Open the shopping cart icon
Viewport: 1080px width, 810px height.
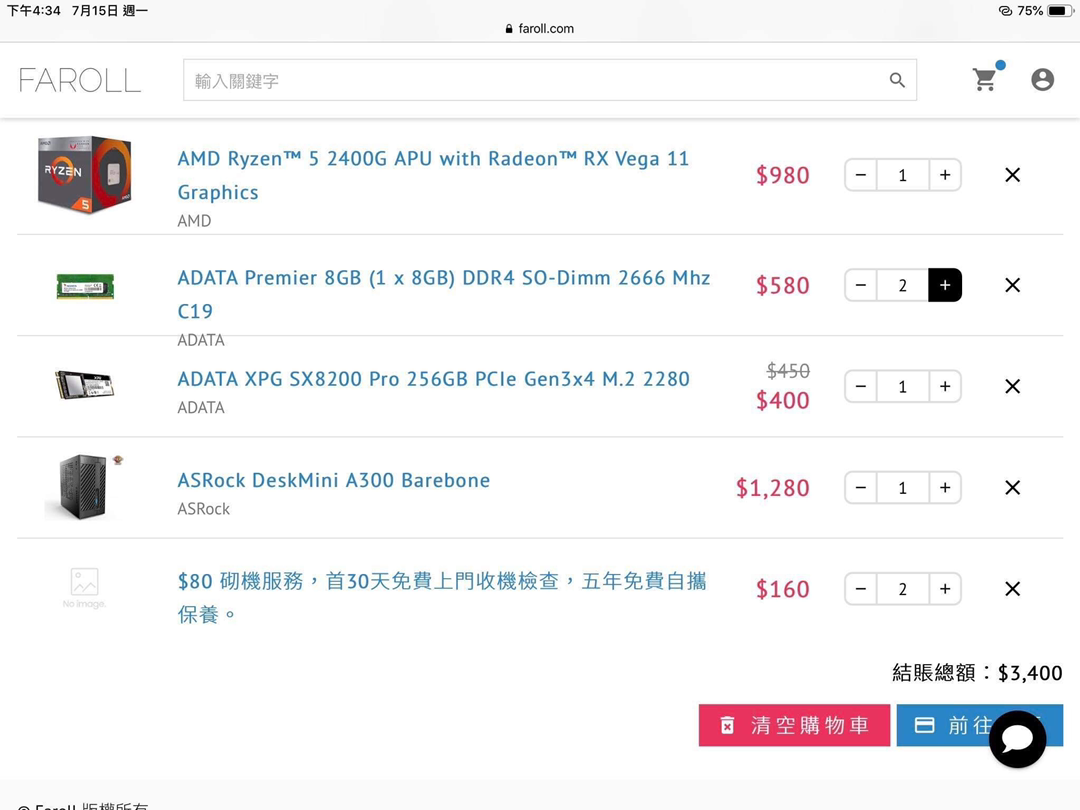[x=985, y=80]
